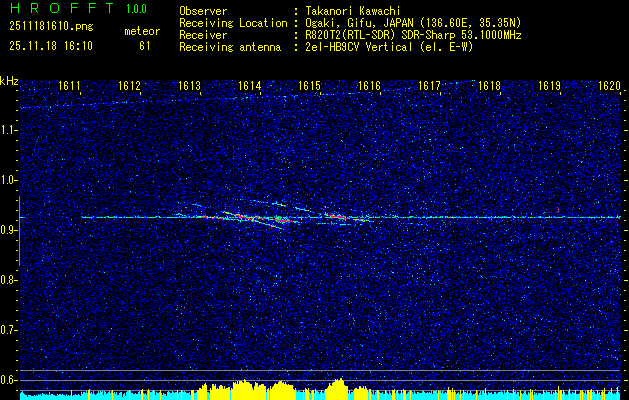This screenshot has height=400, width=629.
Task: Click the kHz axis unit label
Action: (9, 82)
